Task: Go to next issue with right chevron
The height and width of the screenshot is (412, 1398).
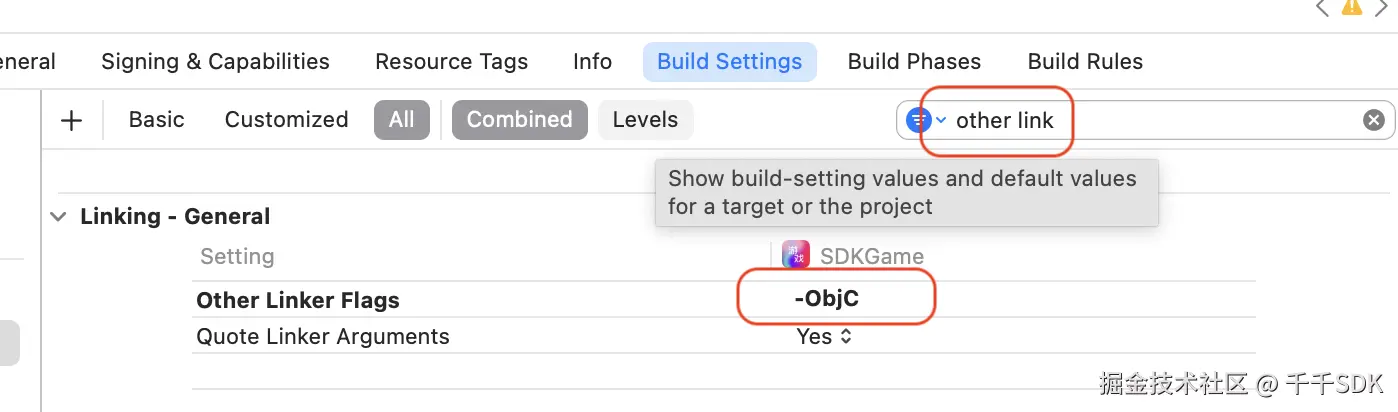Action: coord(1385,7)
